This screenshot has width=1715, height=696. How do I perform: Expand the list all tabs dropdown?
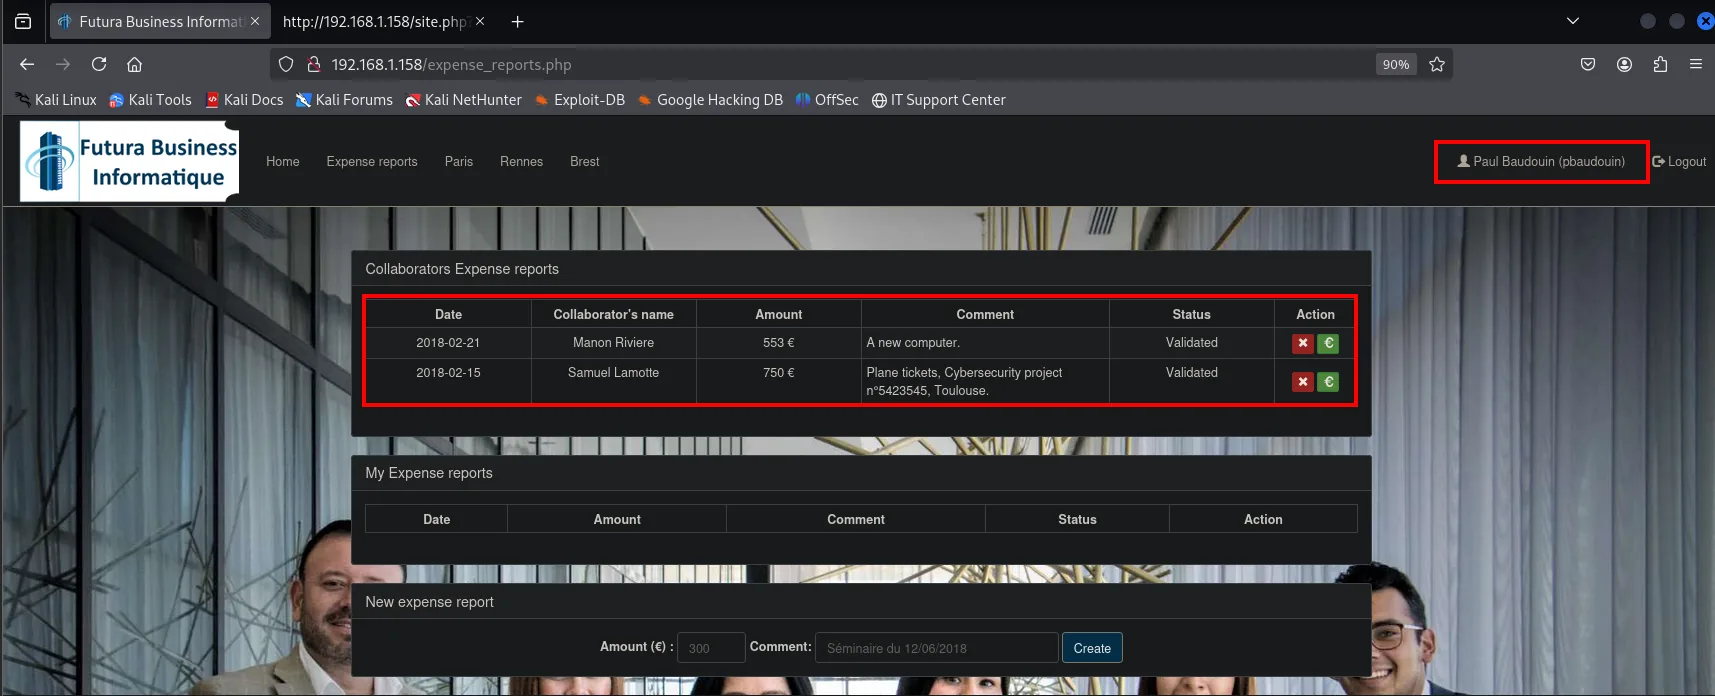1573,21
